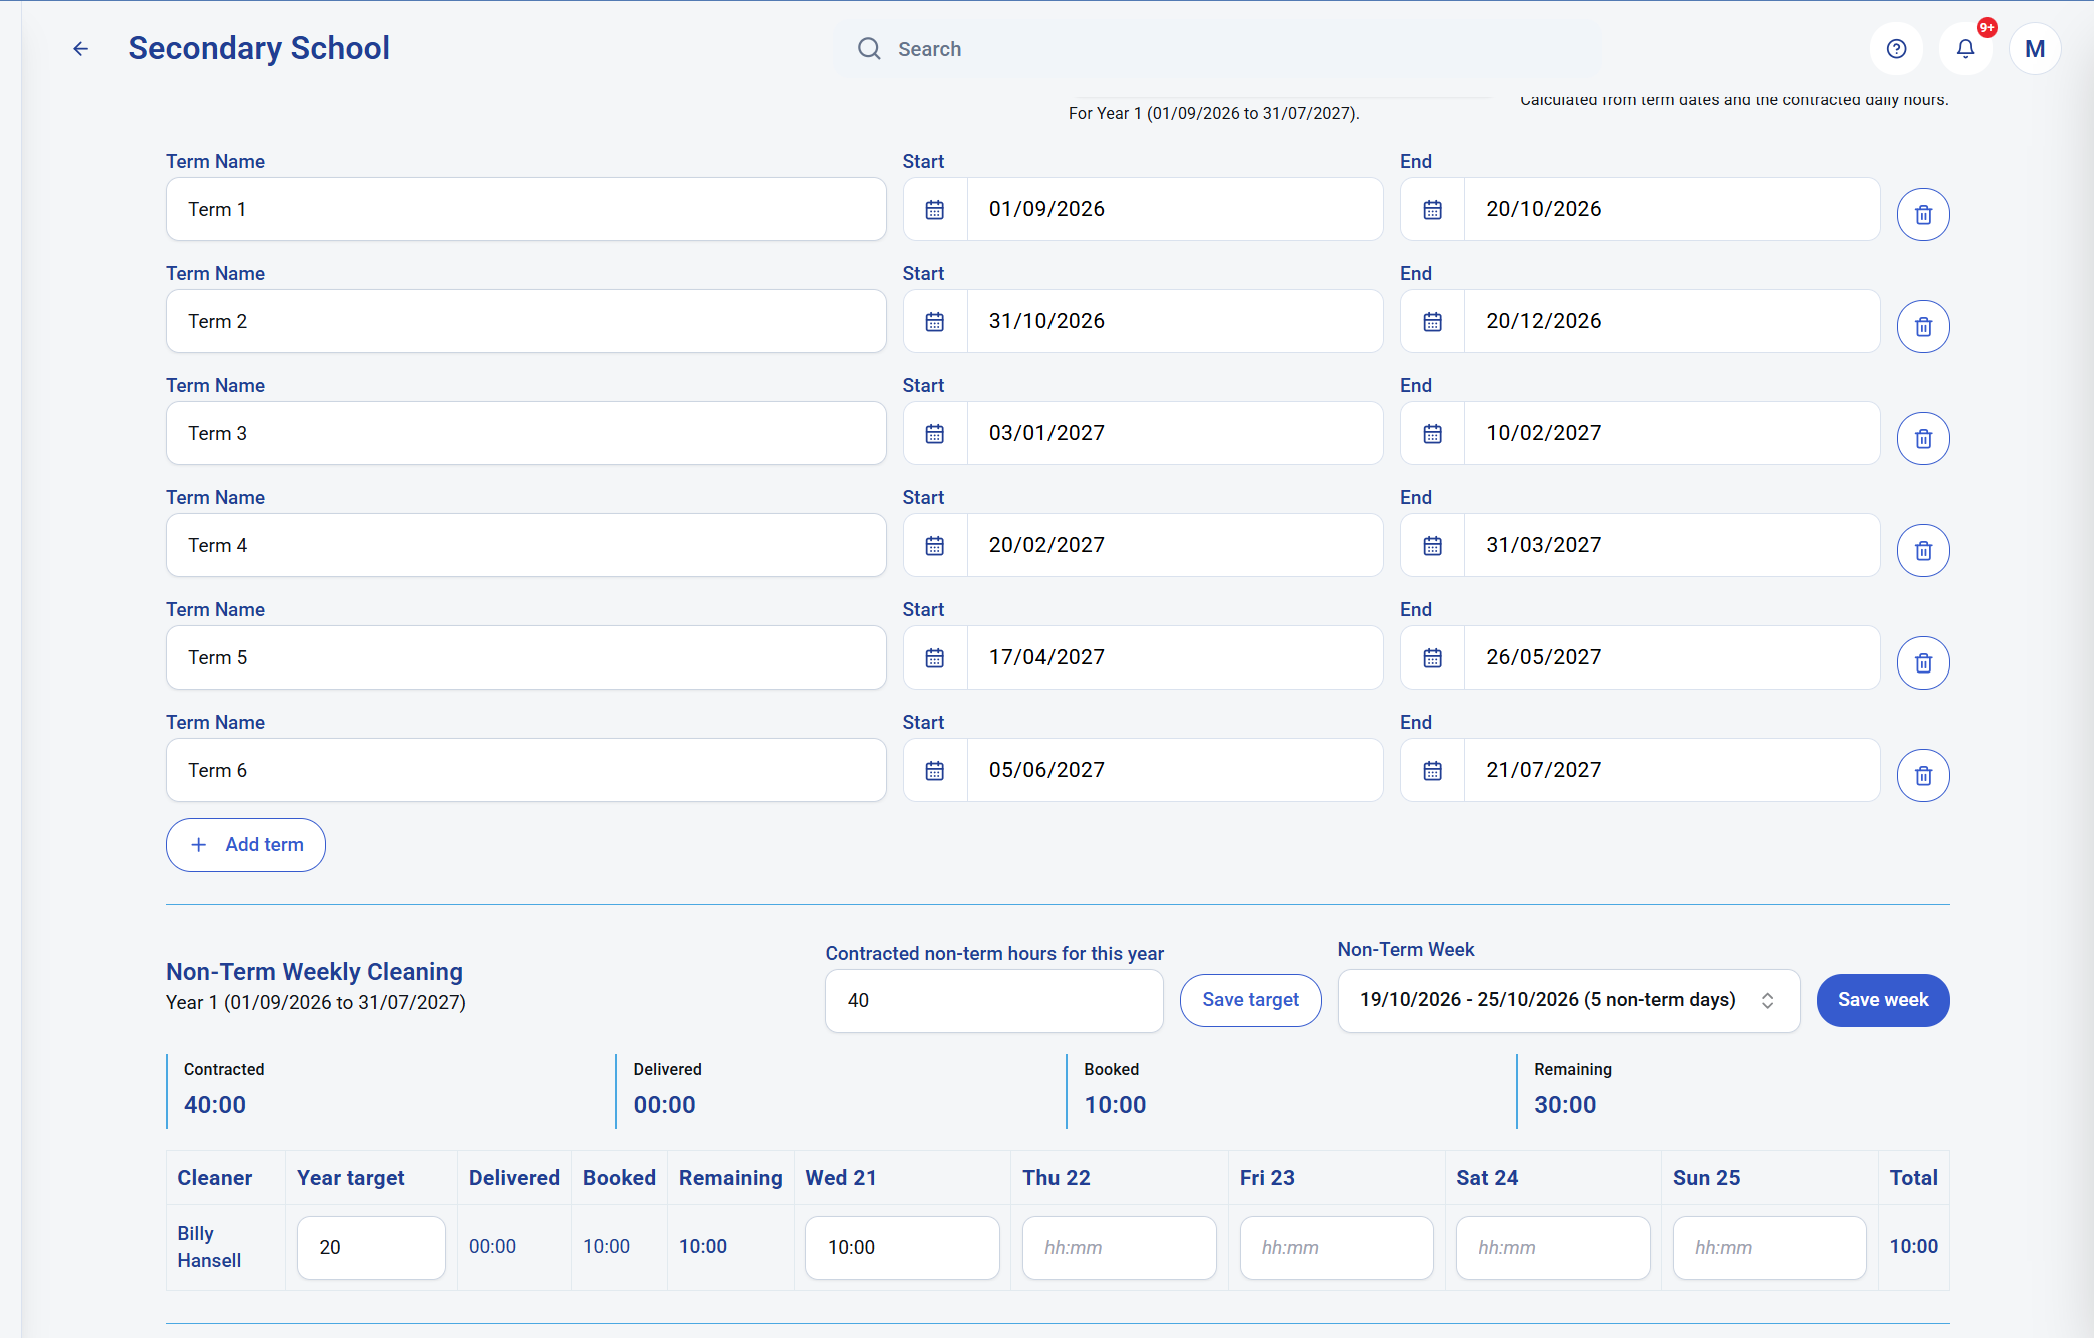2094x1338 pixels.
Task: Delete Term 3 with trash icon
Action: coord(1923,438)
